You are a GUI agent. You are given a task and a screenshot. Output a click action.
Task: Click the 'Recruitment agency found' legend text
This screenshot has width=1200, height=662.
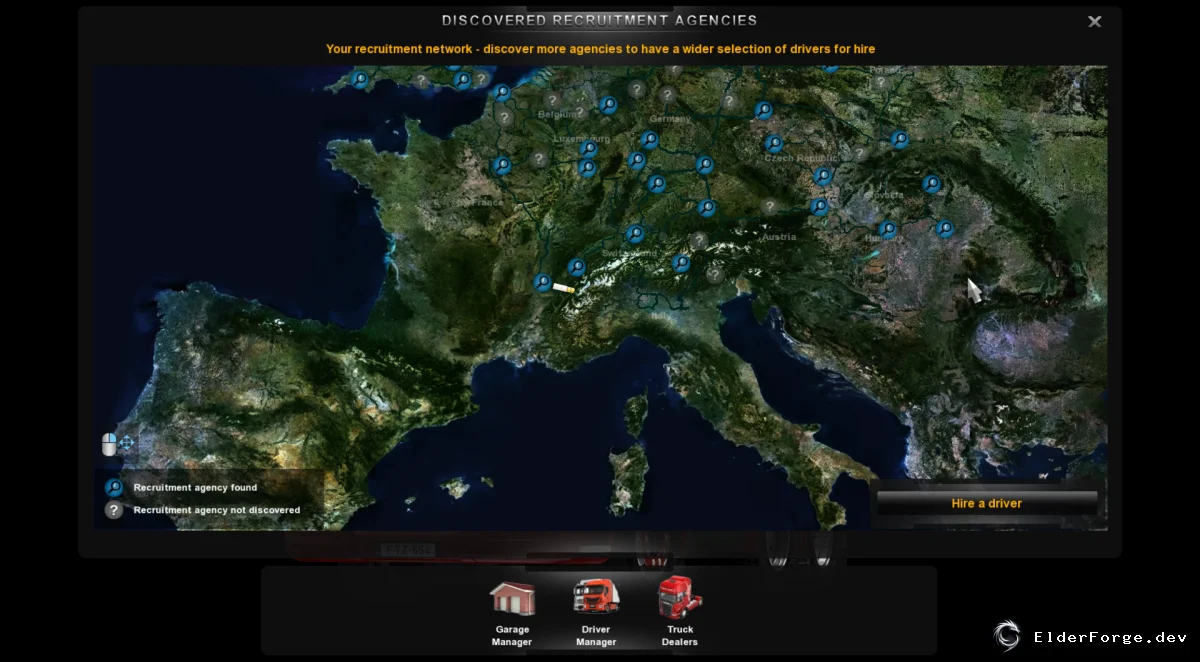[195, 488]
